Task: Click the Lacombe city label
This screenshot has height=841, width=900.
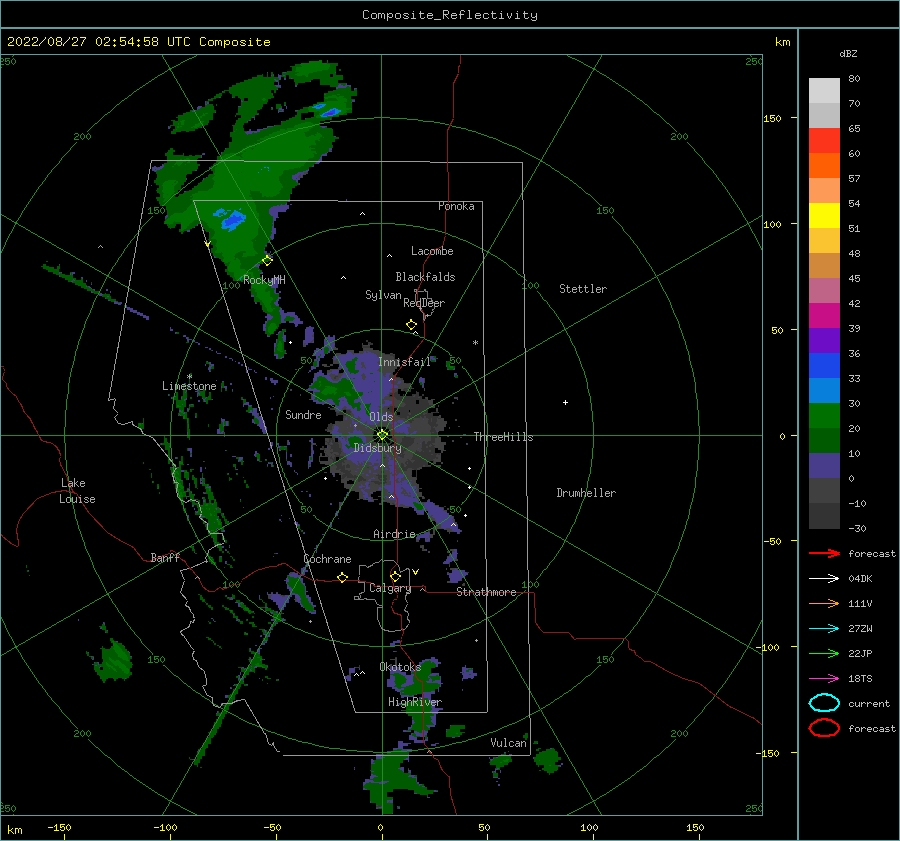Action: pyautogui.click(x=432, y=251)
